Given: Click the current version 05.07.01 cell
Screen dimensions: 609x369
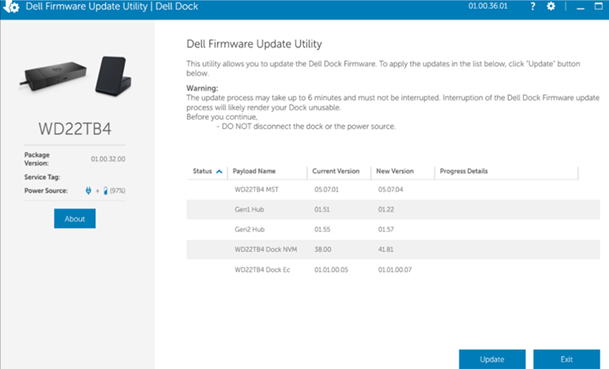Looking at the screenshot, I should tap(326, 190).
